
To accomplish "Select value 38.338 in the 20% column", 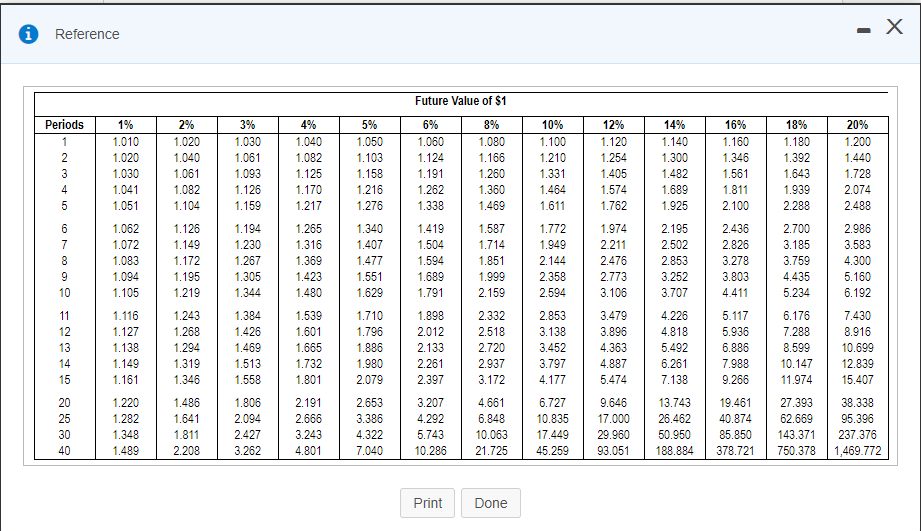I will [858, 403].
